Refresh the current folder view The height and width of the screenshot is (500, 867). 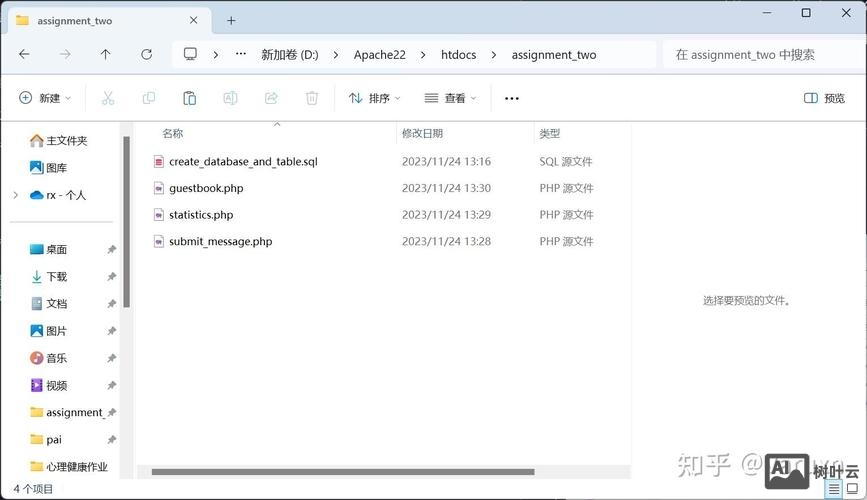pos(147,54)
